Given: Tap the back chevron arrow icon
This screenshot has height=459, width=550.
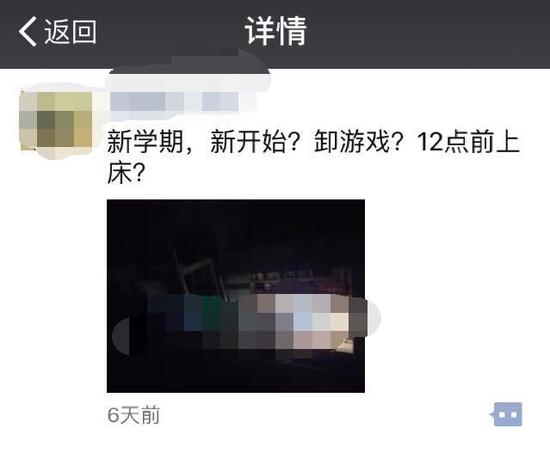Looking at the screenshot, I should (x=28, y=32).
